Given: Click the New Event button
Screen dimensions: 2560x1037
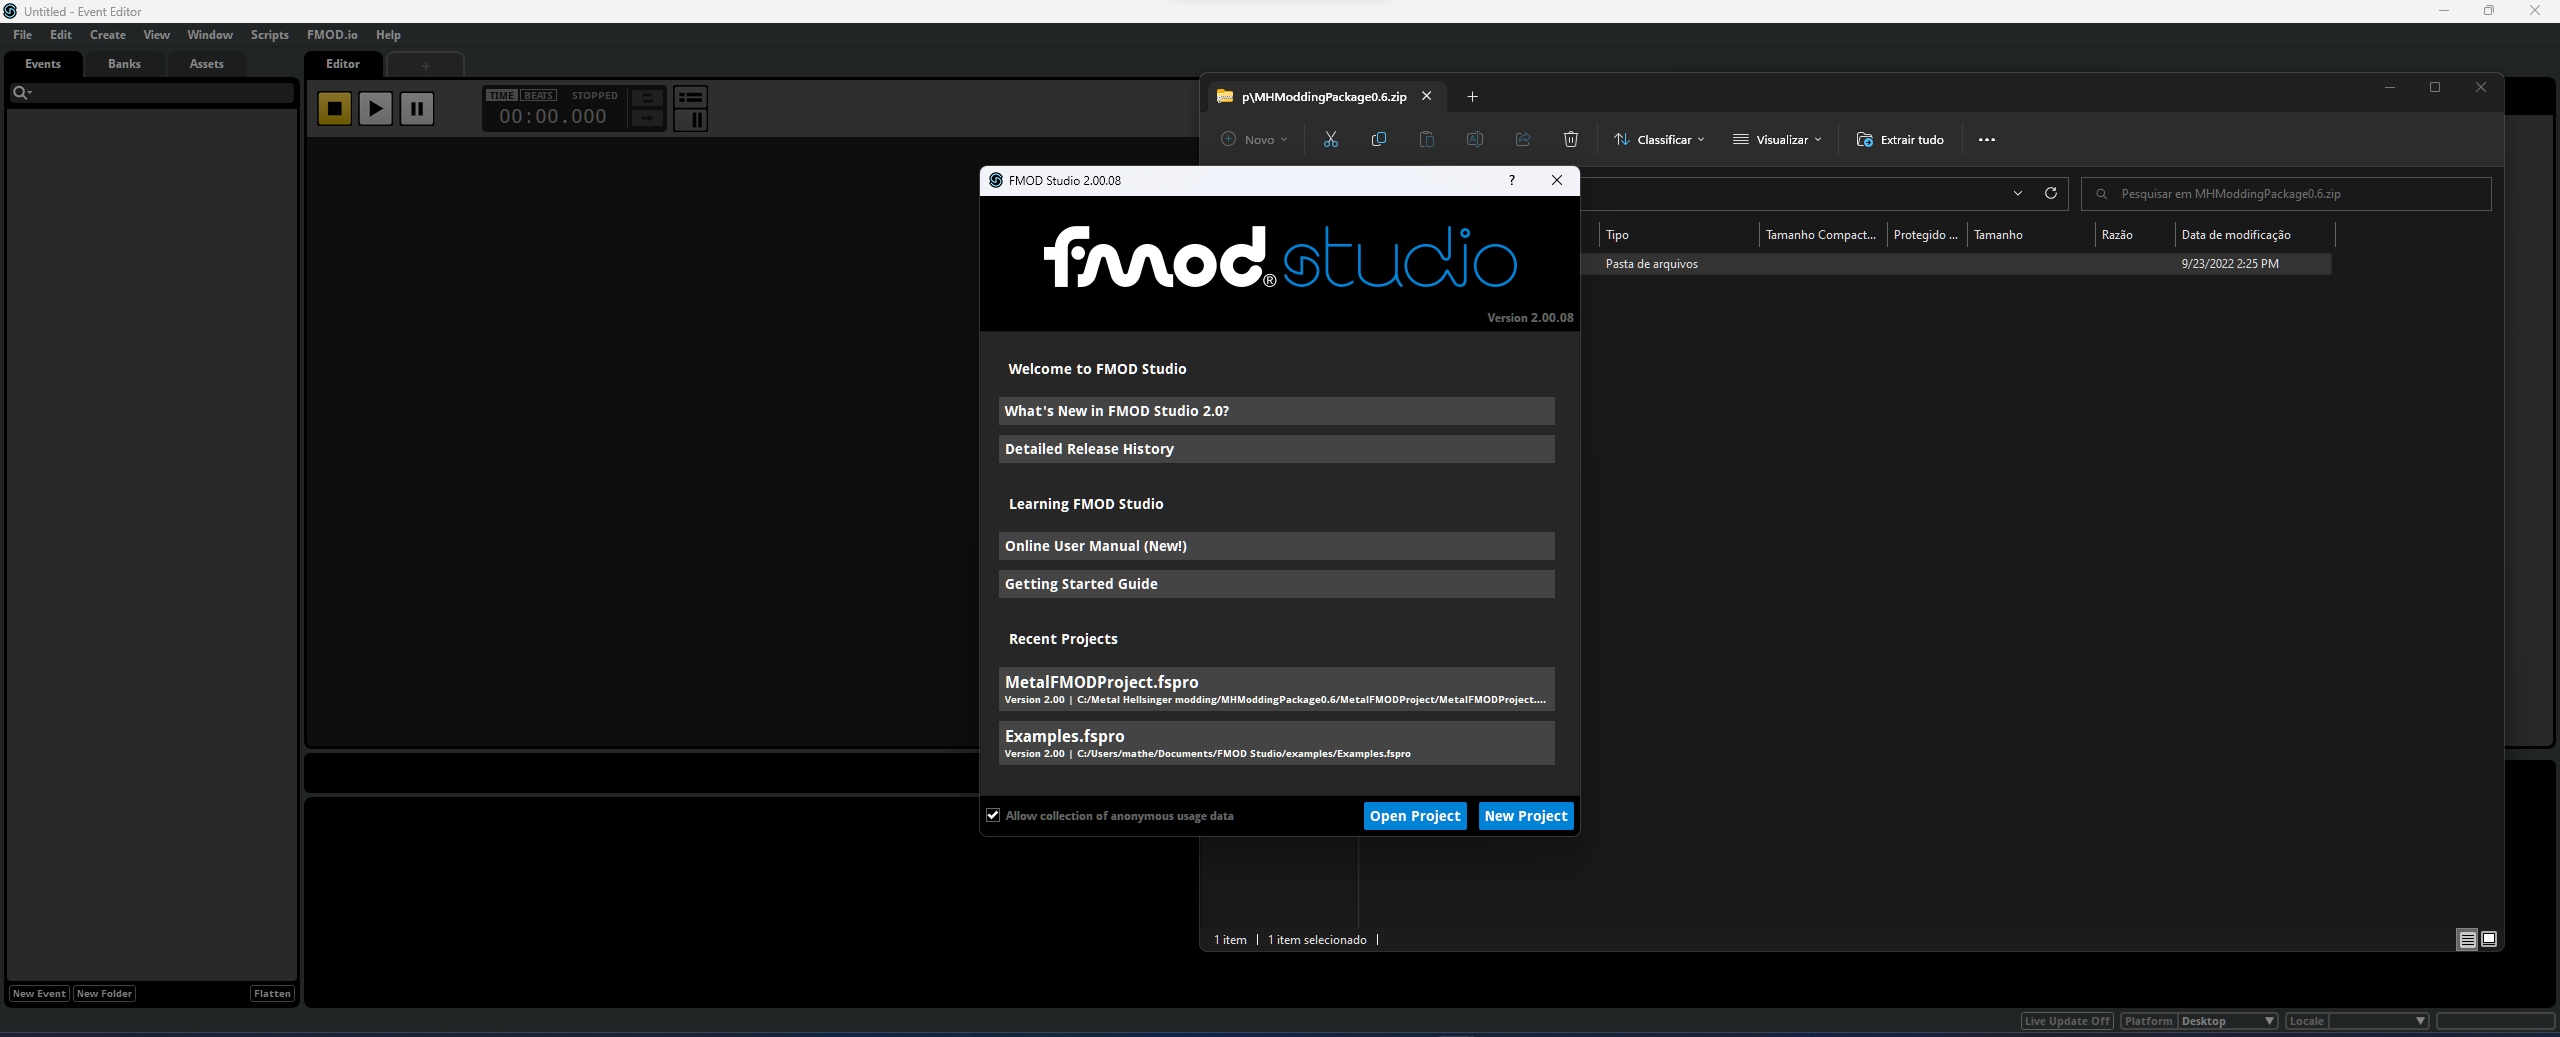Looking at the screenshot, I should point(39,994).
